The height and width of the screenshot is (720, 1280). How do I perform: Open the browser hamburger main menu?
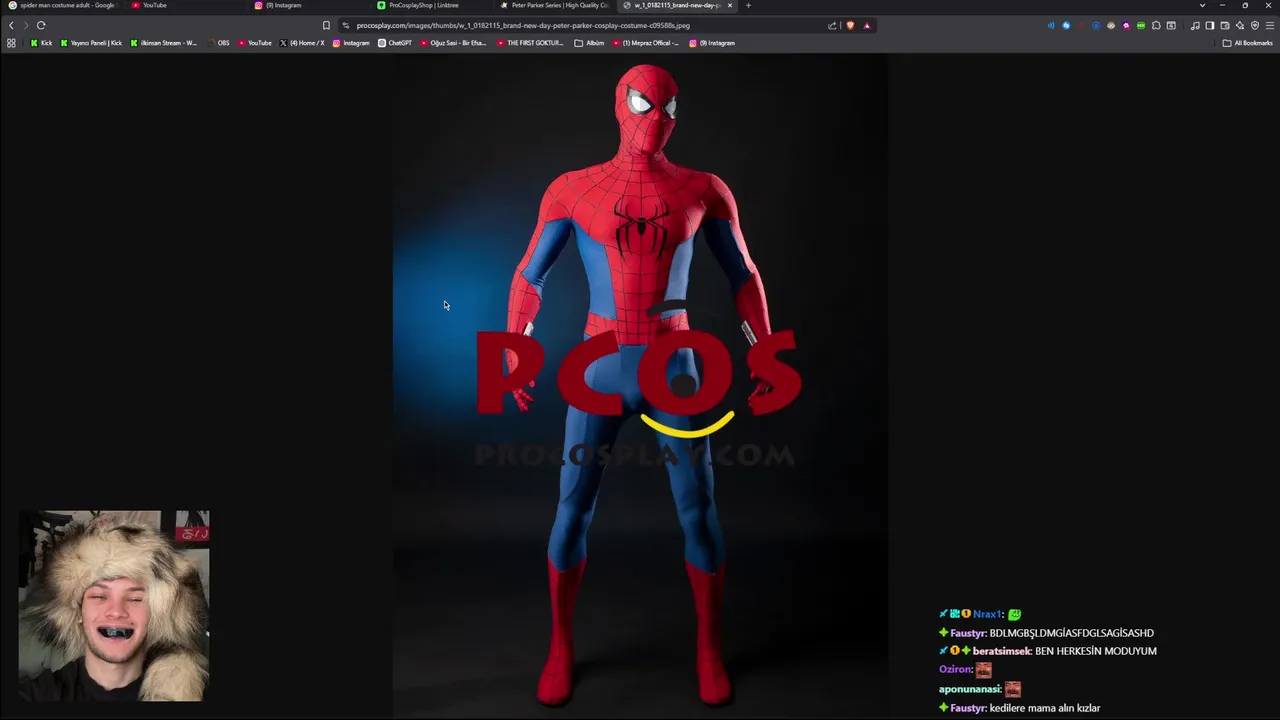point(1270,25)
